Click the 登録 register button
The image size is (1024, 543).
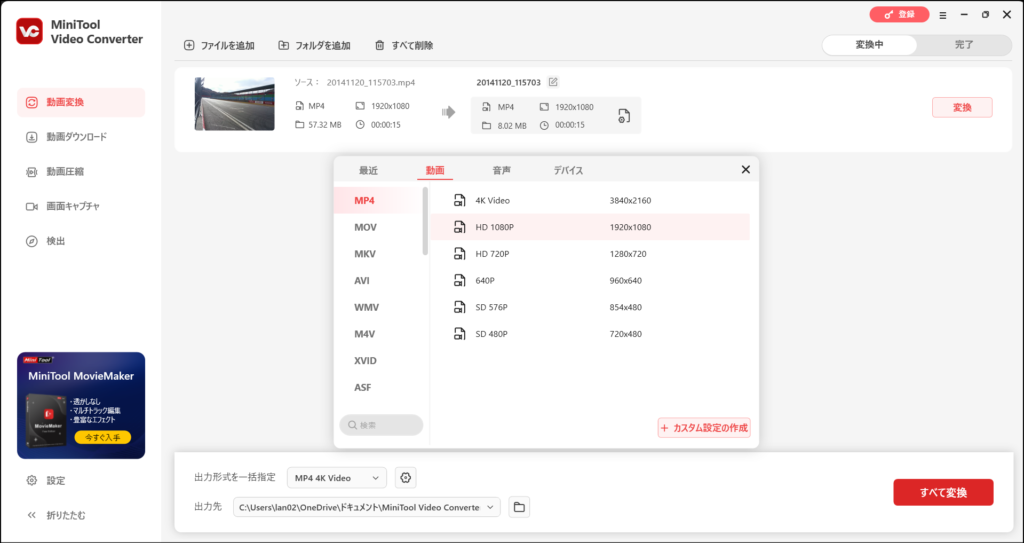tap(899, 14)
